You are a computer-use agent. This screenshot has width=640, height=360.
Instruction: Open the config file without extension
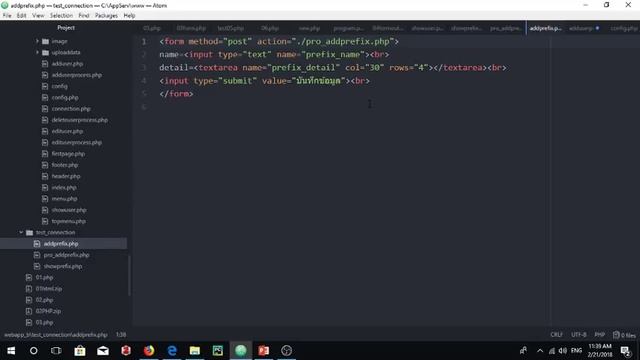coord(60,86)
